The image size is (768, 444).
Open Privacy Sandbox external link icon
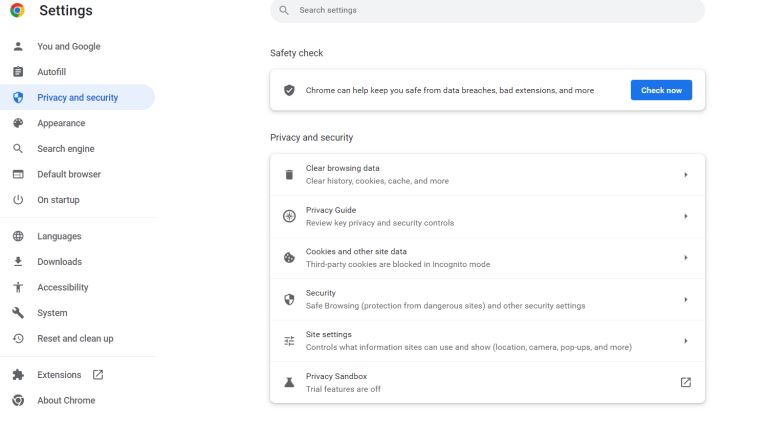(x=686, y=382)
